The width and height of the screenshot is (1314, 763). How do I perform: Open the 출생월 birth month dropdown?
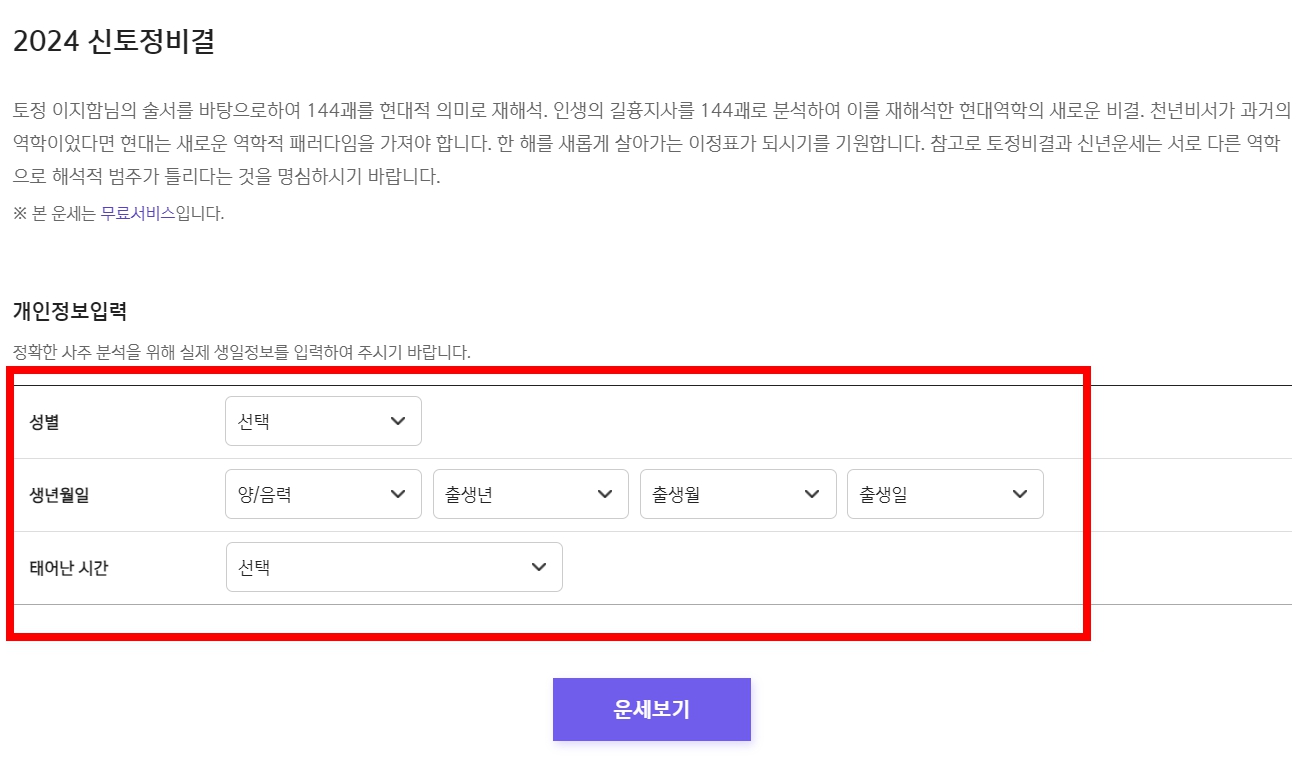tap(735, 493)
